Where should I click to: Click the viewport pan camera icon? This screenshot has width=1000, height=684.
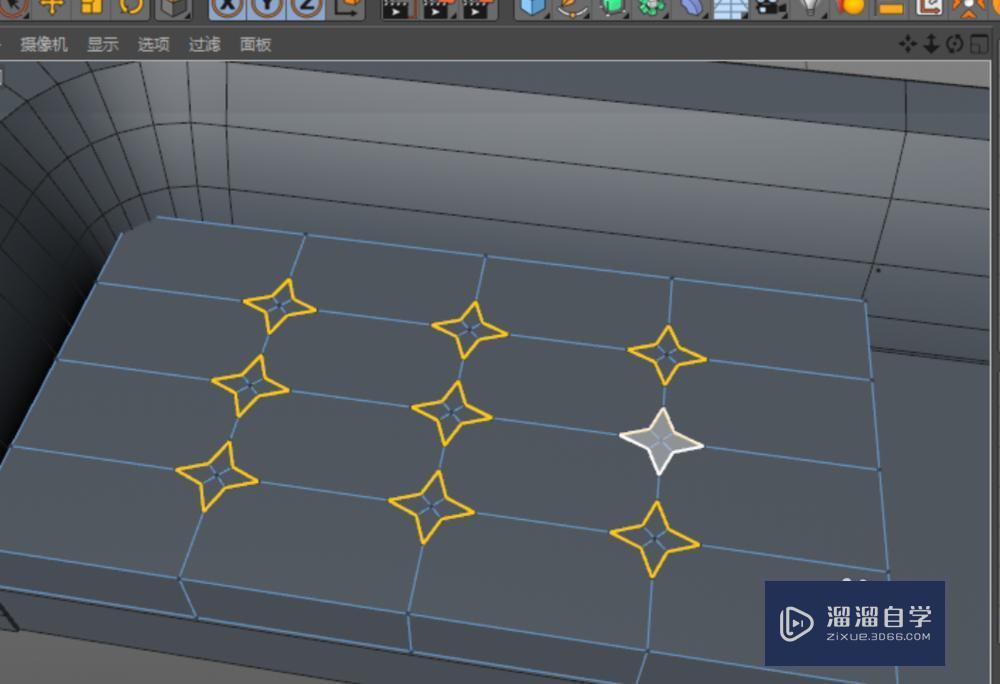[x=908, y=44]
